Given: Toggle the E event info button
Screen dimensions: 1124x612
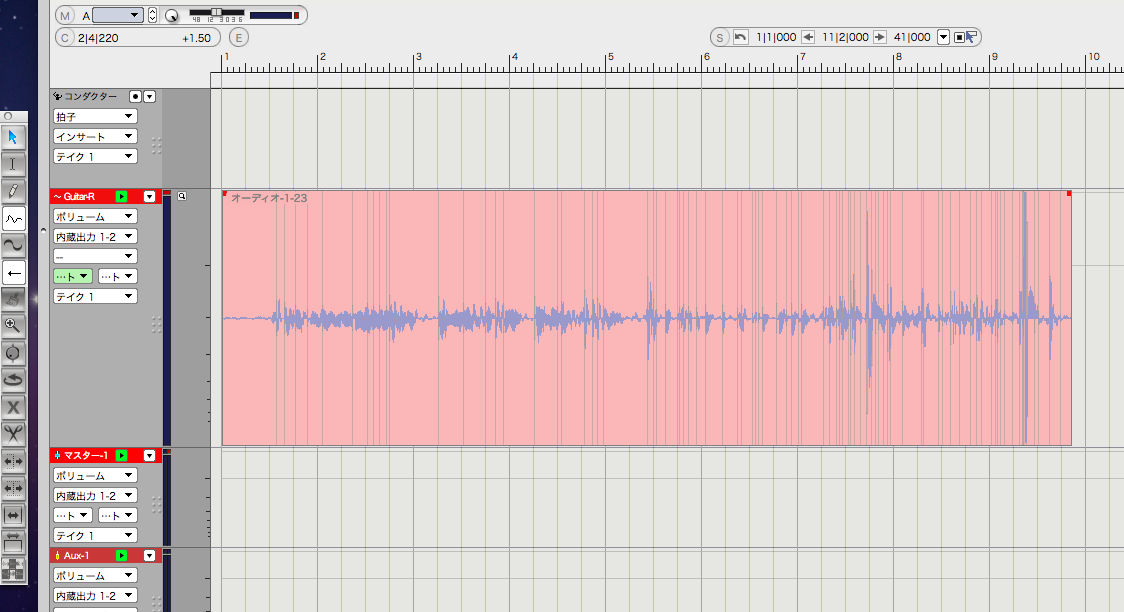Looking at the screenshot, I should click(x=239, y=38).
